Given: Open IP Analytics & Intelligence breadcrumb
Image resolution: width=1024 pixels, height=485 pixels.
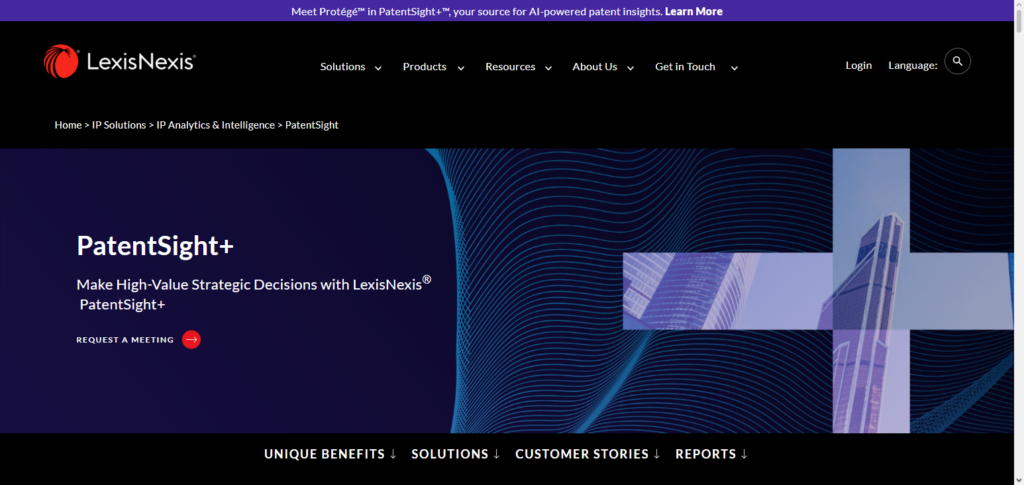Looking at the screenshot, I should [x=216, y=125].
